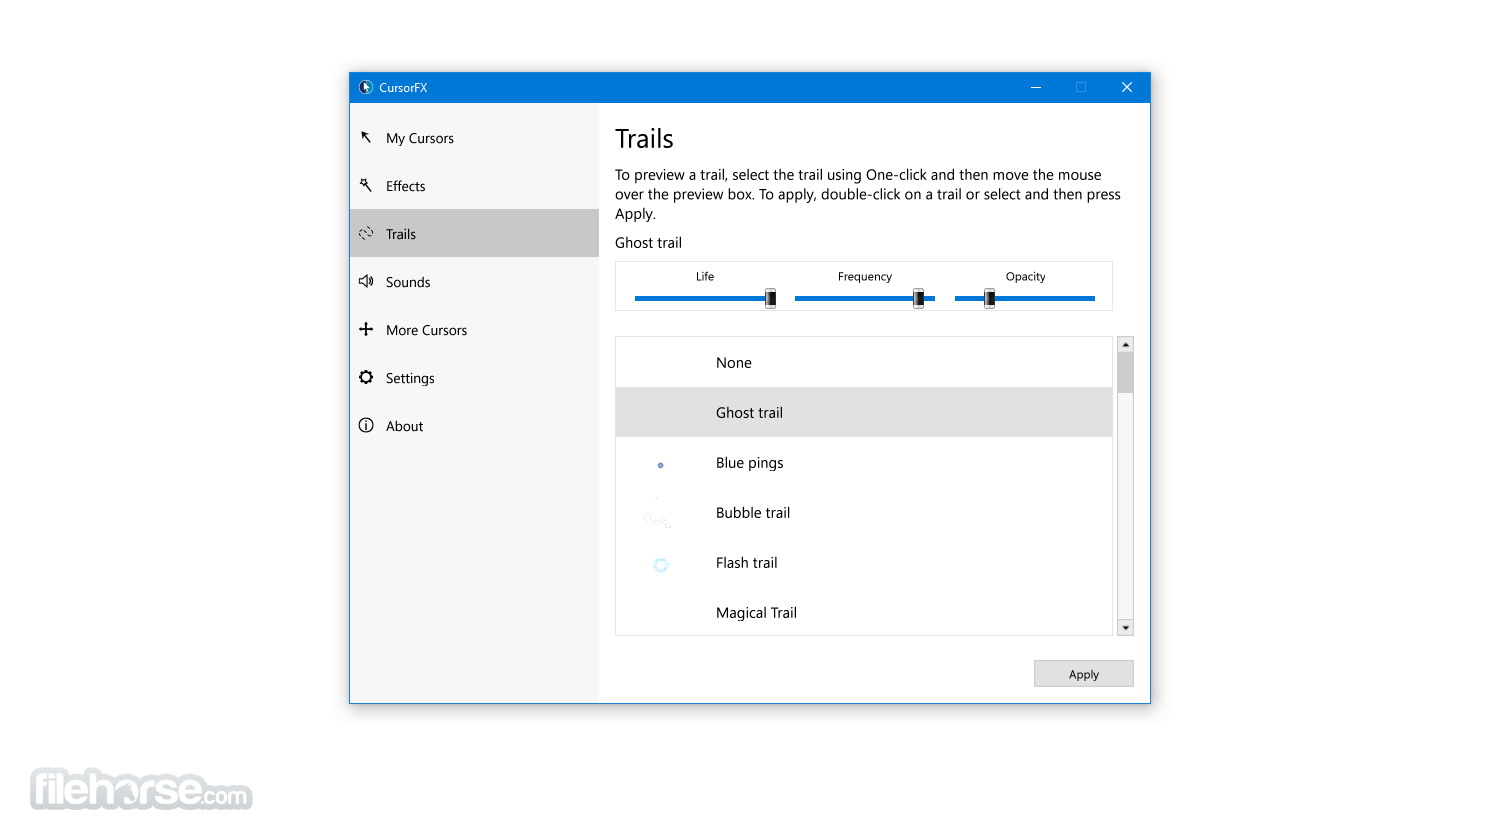This screenshot has width=1500, height=840.
Task: Apply the selected trail
Action: coord(1084,674)
